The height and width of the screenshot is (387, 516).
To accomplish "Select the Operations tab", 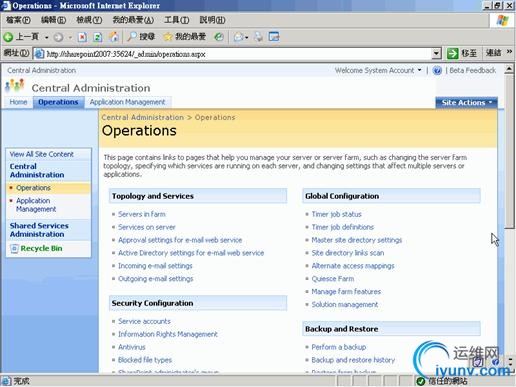I will tap(58, 102).
